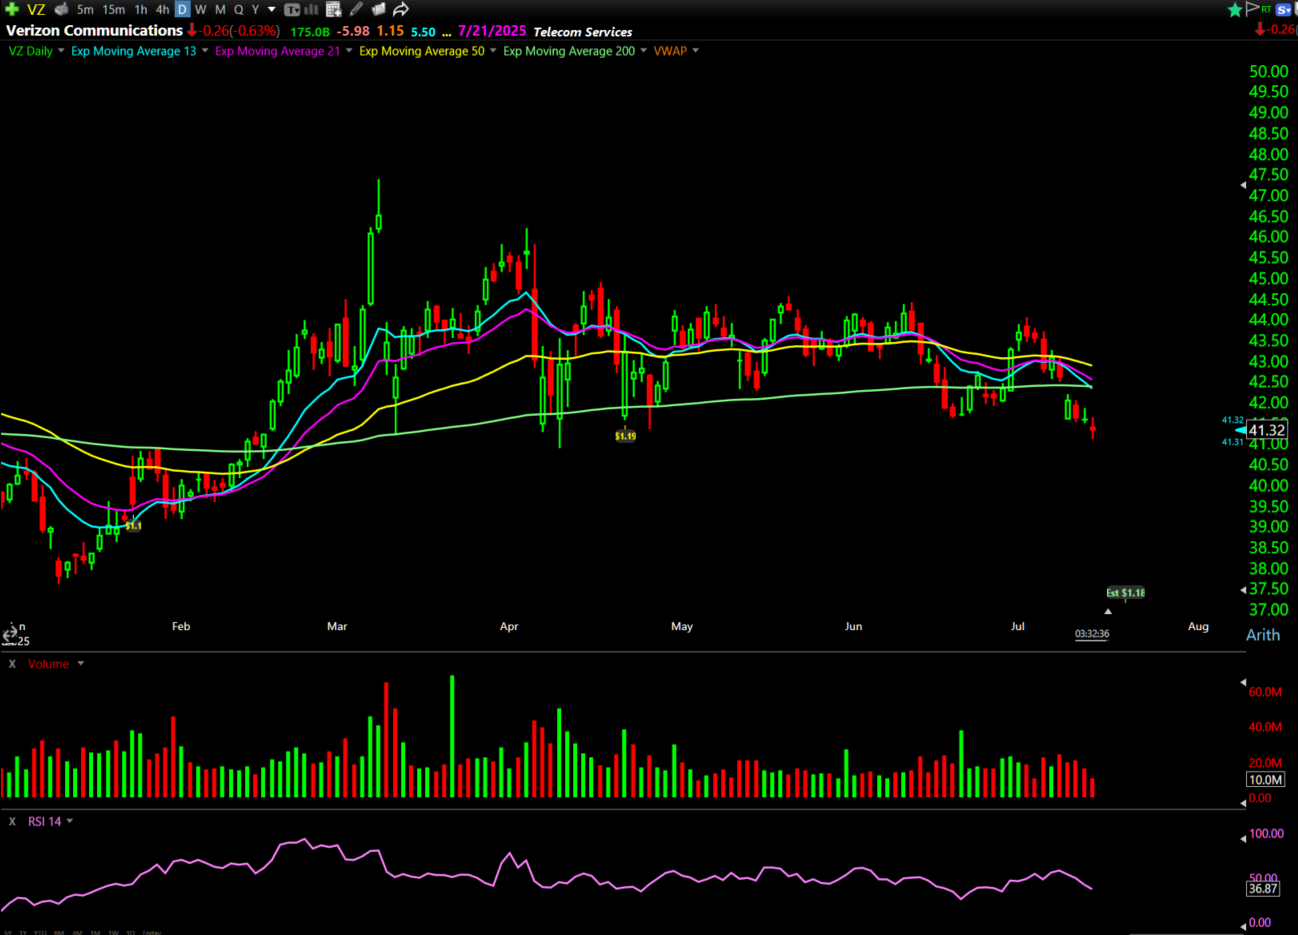Image resolution: width=1298 pixels, height=935 pixels.
Task: Click the yellow ellipsis in header row
Action: (x=447, y=33)
